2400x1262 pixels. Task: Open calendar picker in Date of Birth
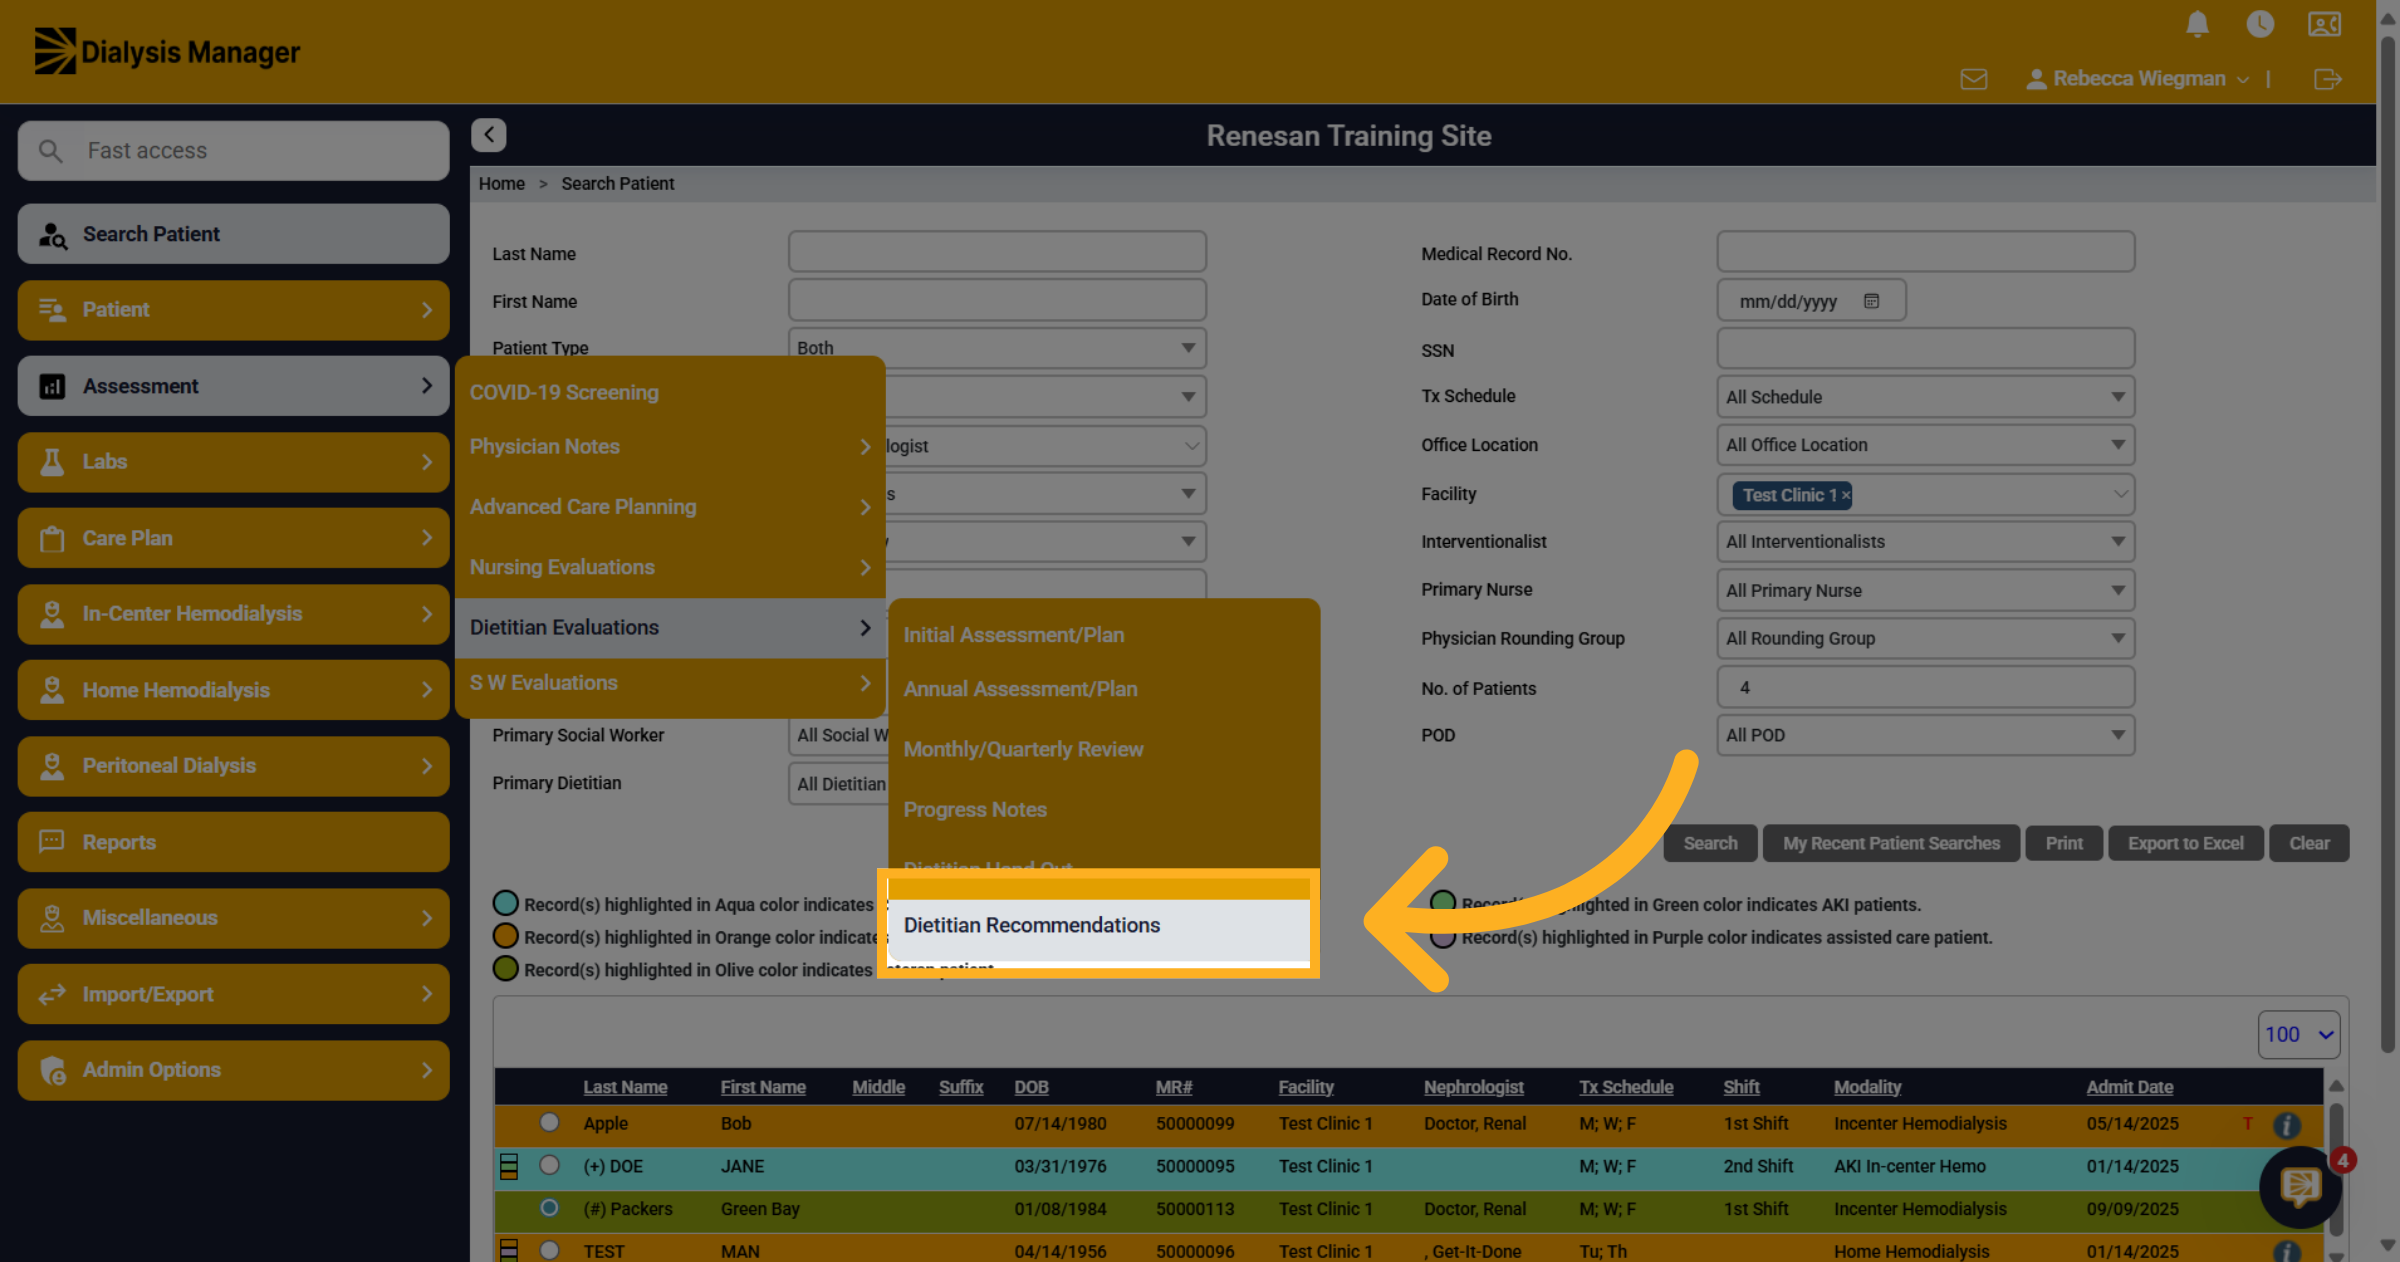coord(1871,301)
